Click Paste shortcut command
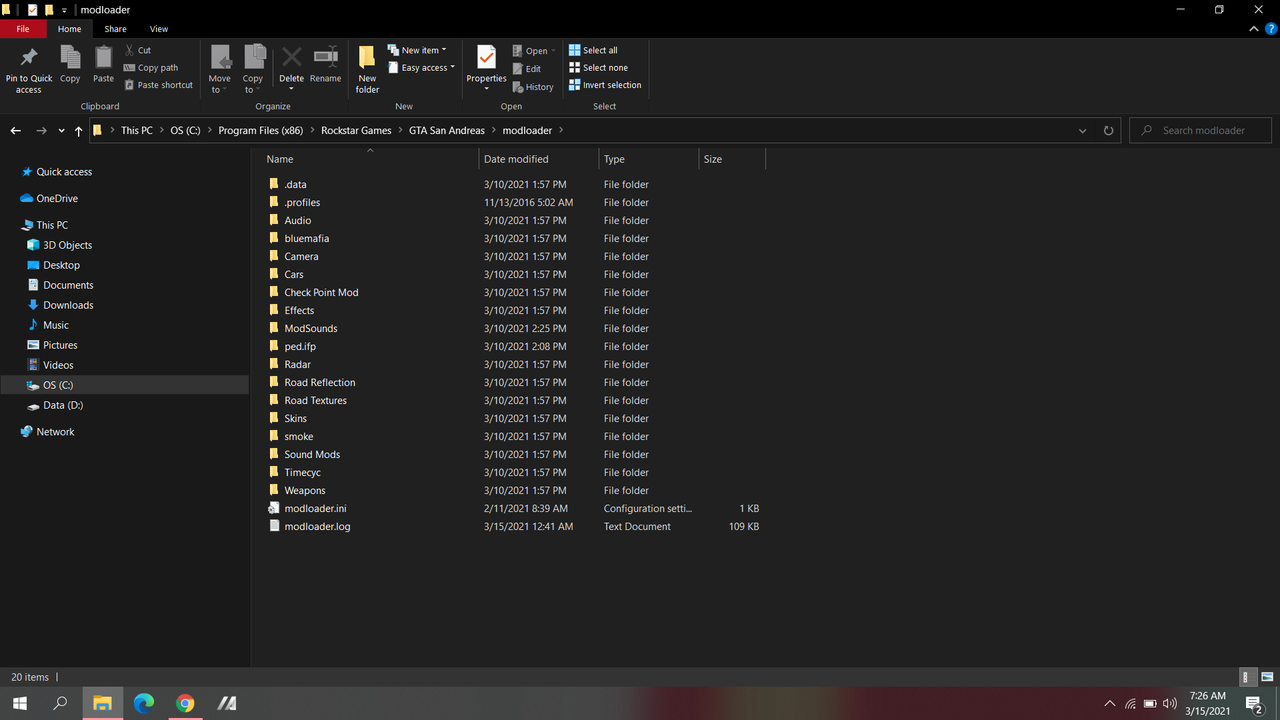1280x720 pixels. coord(158,85)
